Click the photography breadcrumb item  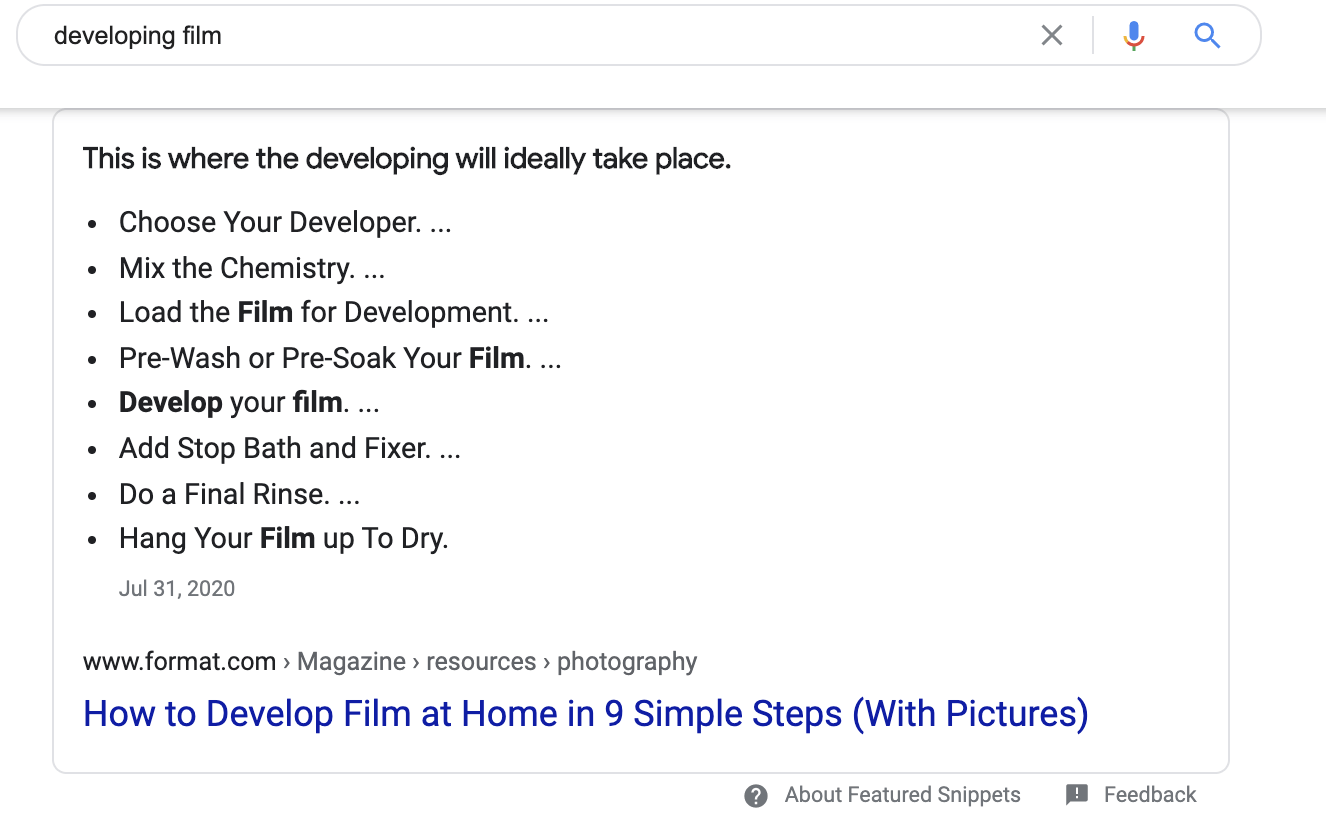coord(626,661)
